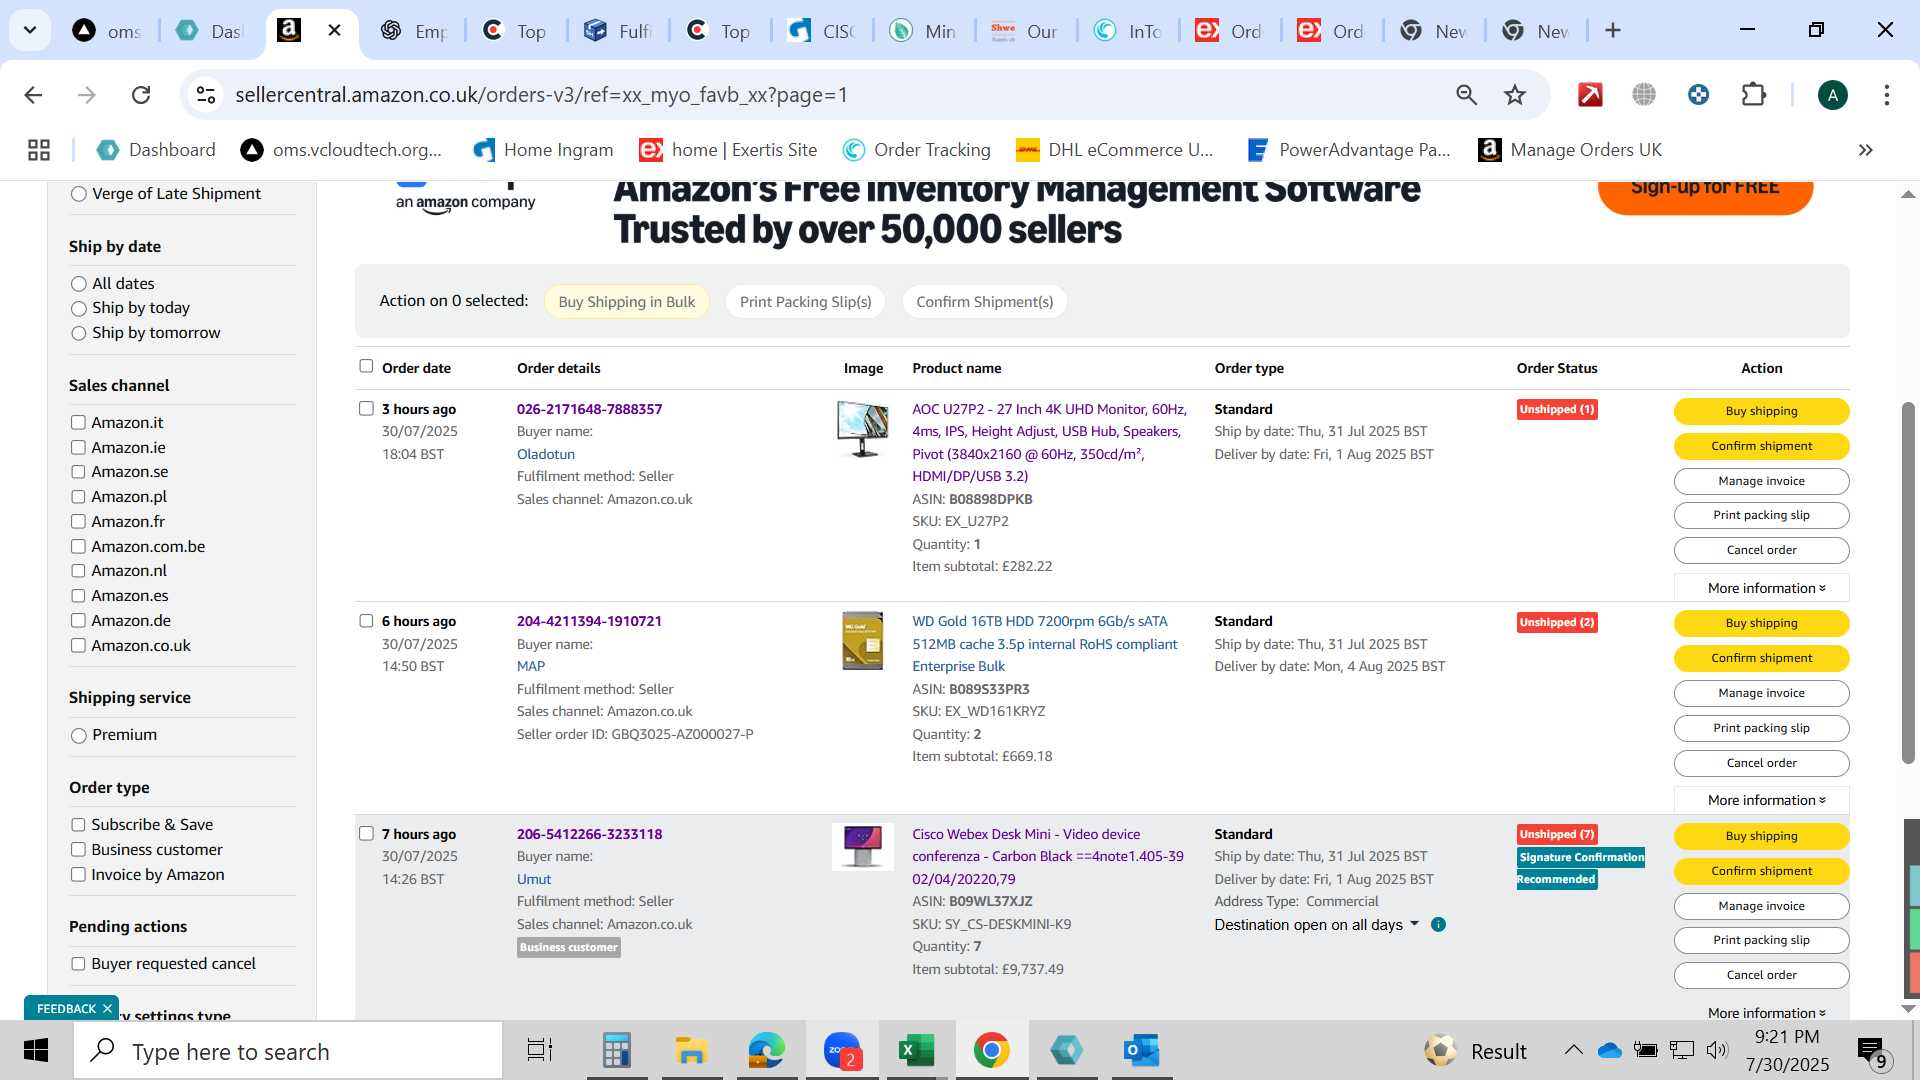Select order 026-2171648-7888357 checkbox
The height and width of the screenshot is (1080, 1920).
click(366, 408)
